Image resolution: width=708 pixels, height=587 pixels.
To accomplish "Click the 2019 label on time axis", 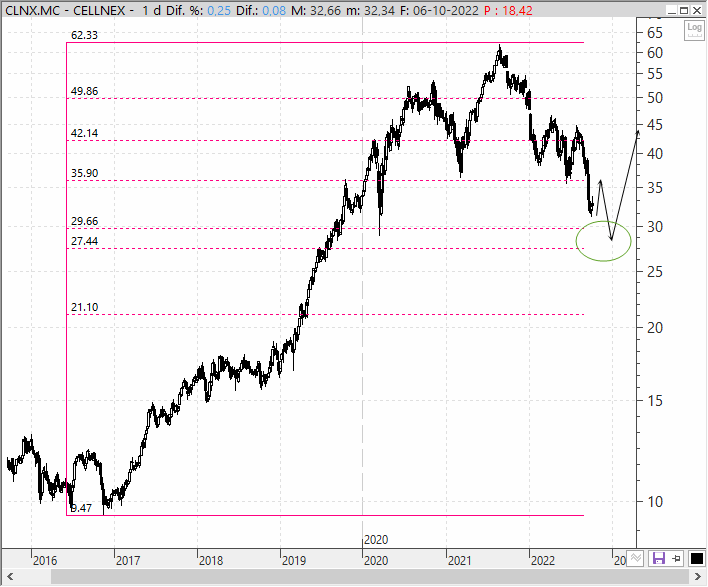I will coord(294,561).
